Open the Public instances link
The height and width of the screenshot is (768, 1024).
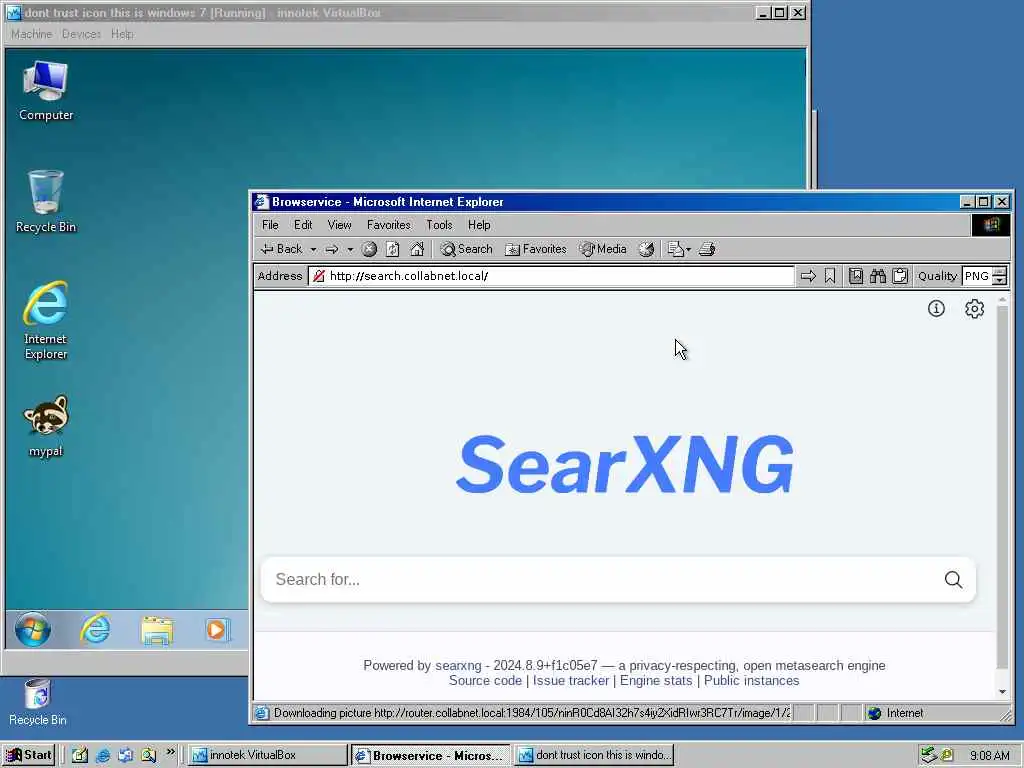(752, 680)
